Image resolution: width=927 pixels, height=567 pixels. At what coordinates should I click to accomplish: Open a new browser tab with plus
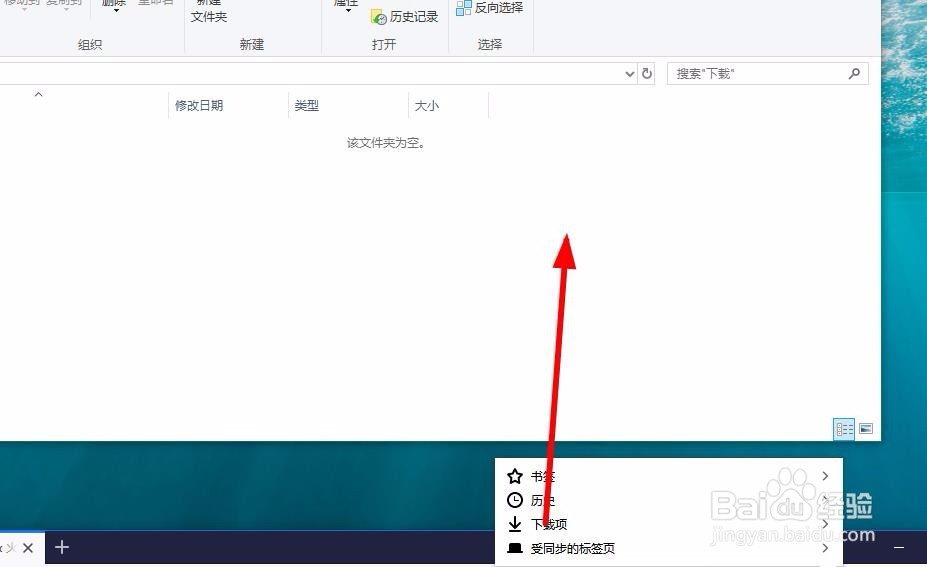(x=61, y=547)
